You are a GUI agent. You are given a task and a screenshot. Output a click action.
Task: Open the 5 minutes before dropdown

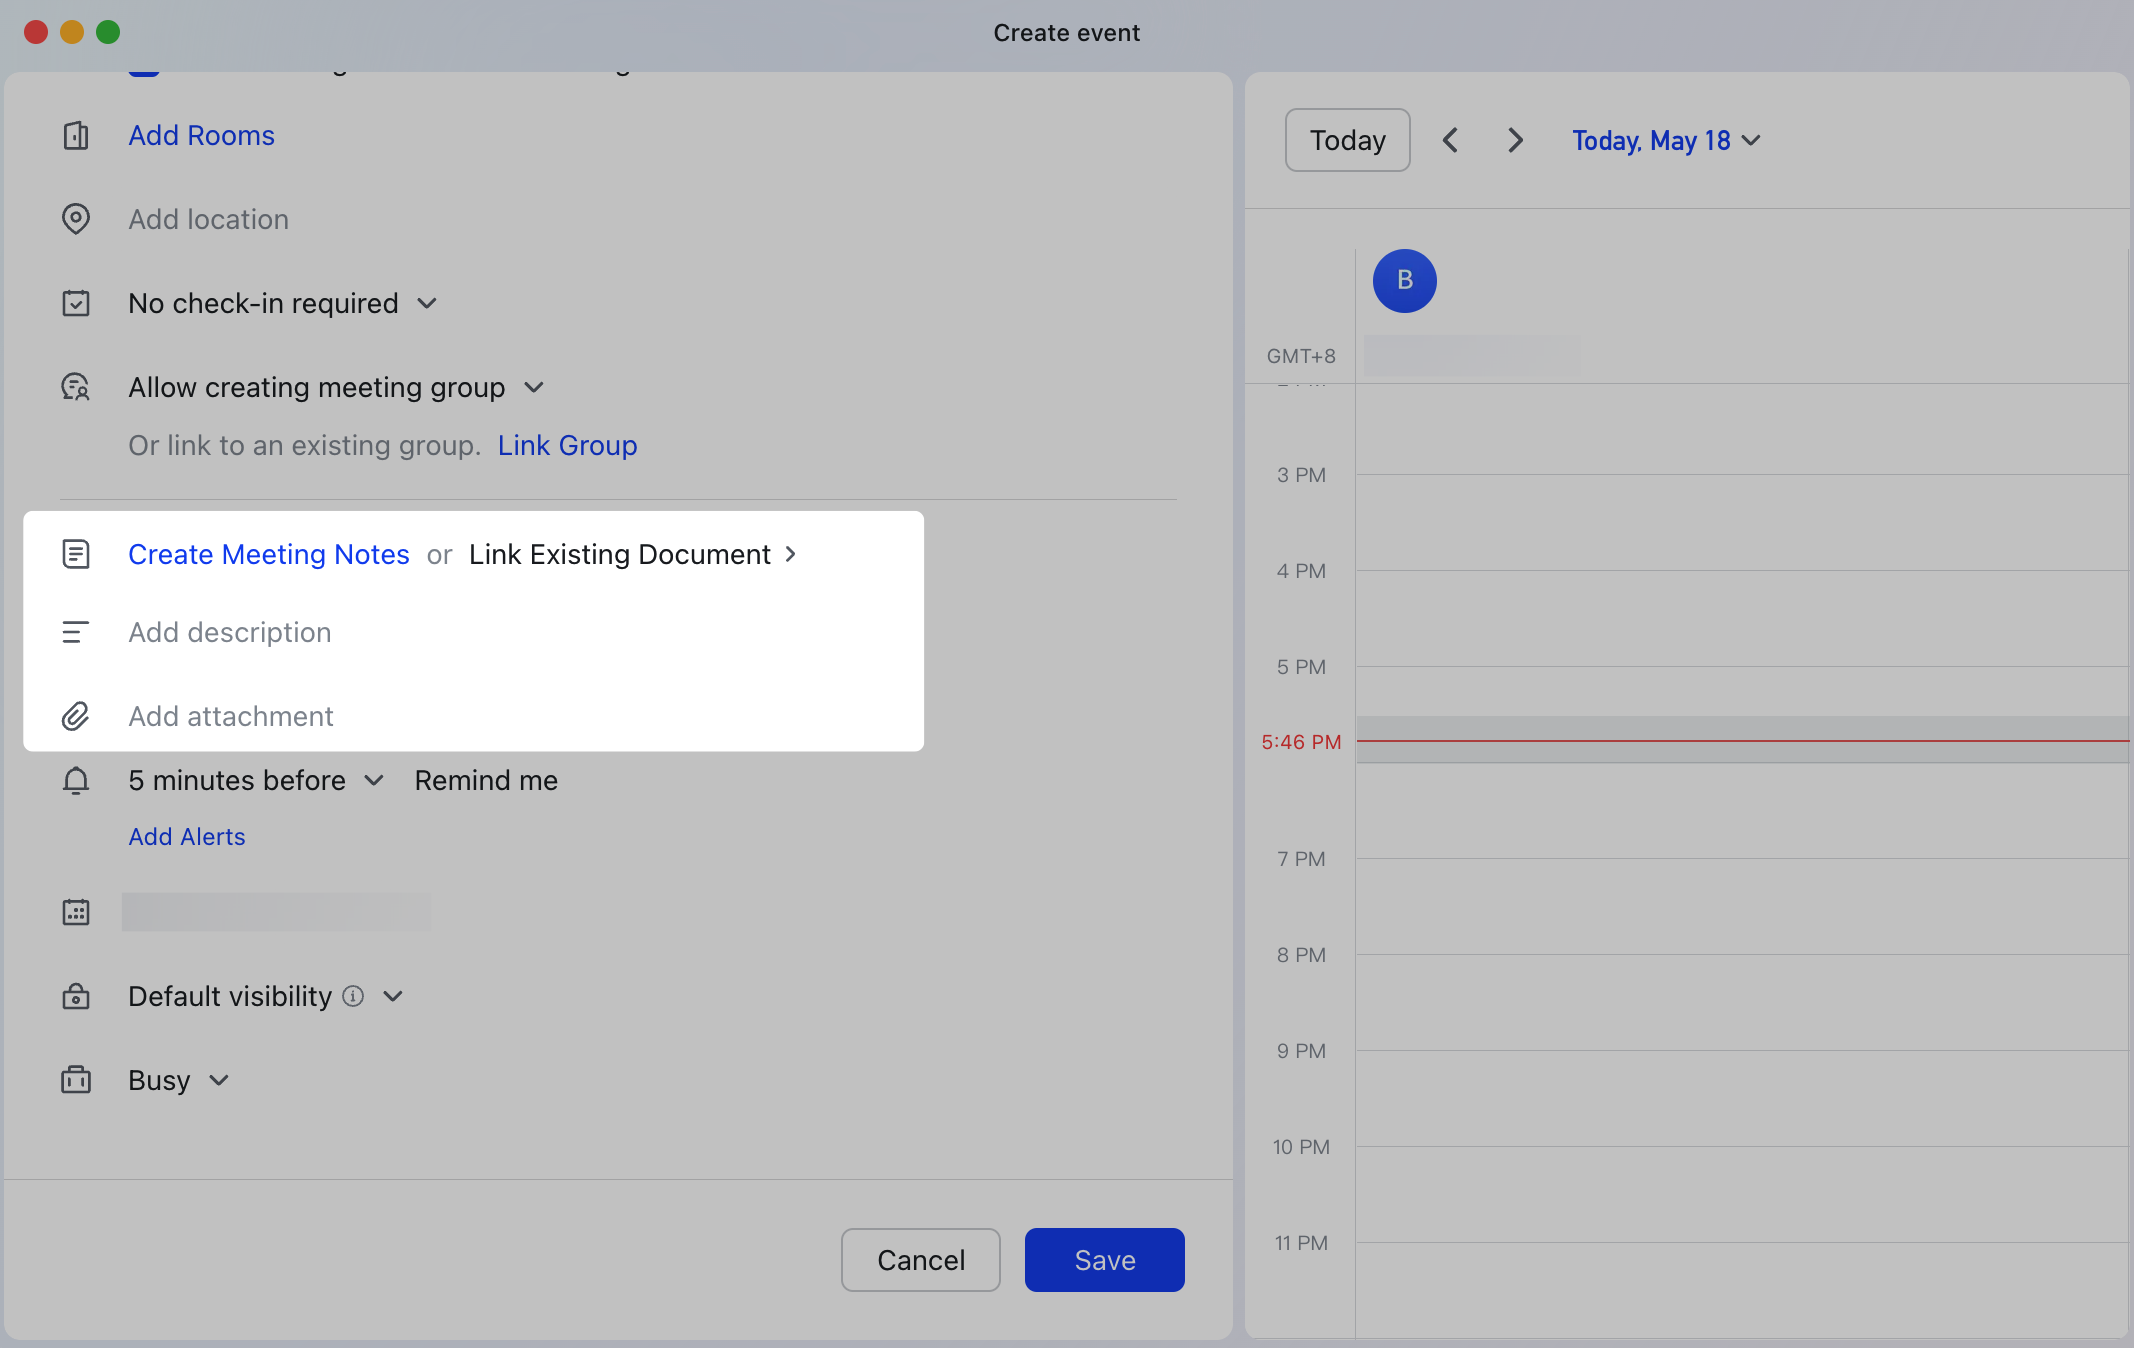click(x=256, y=780)
